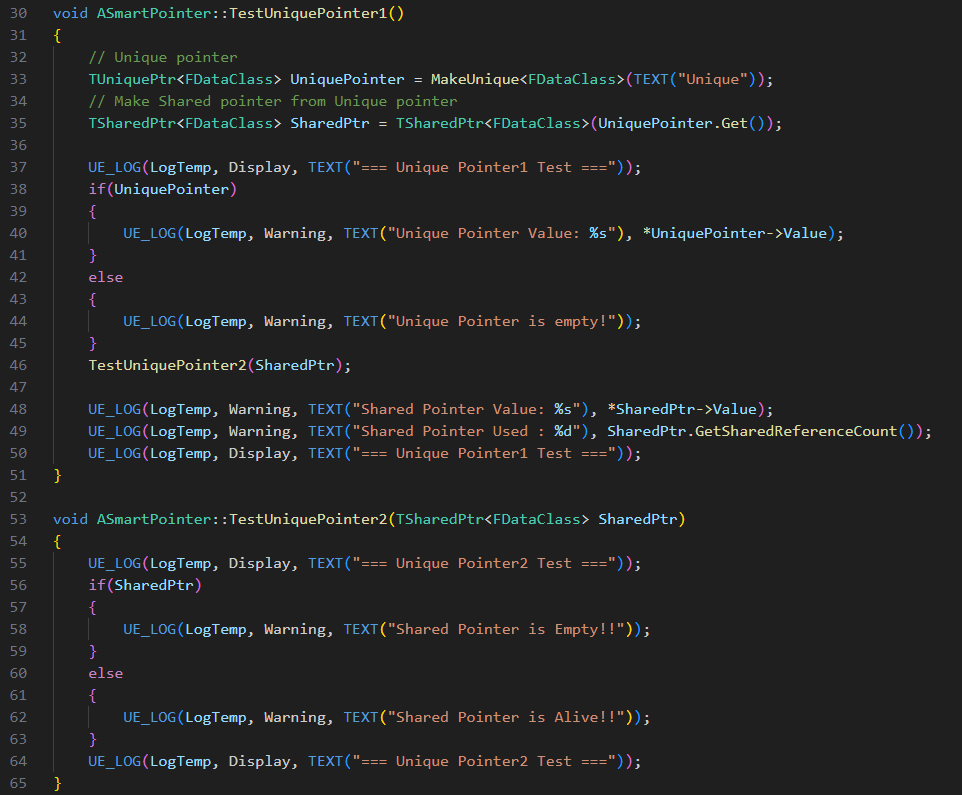
Task: Click the string "Shared Pointer Used : %d"
Action: pos(466,431)
